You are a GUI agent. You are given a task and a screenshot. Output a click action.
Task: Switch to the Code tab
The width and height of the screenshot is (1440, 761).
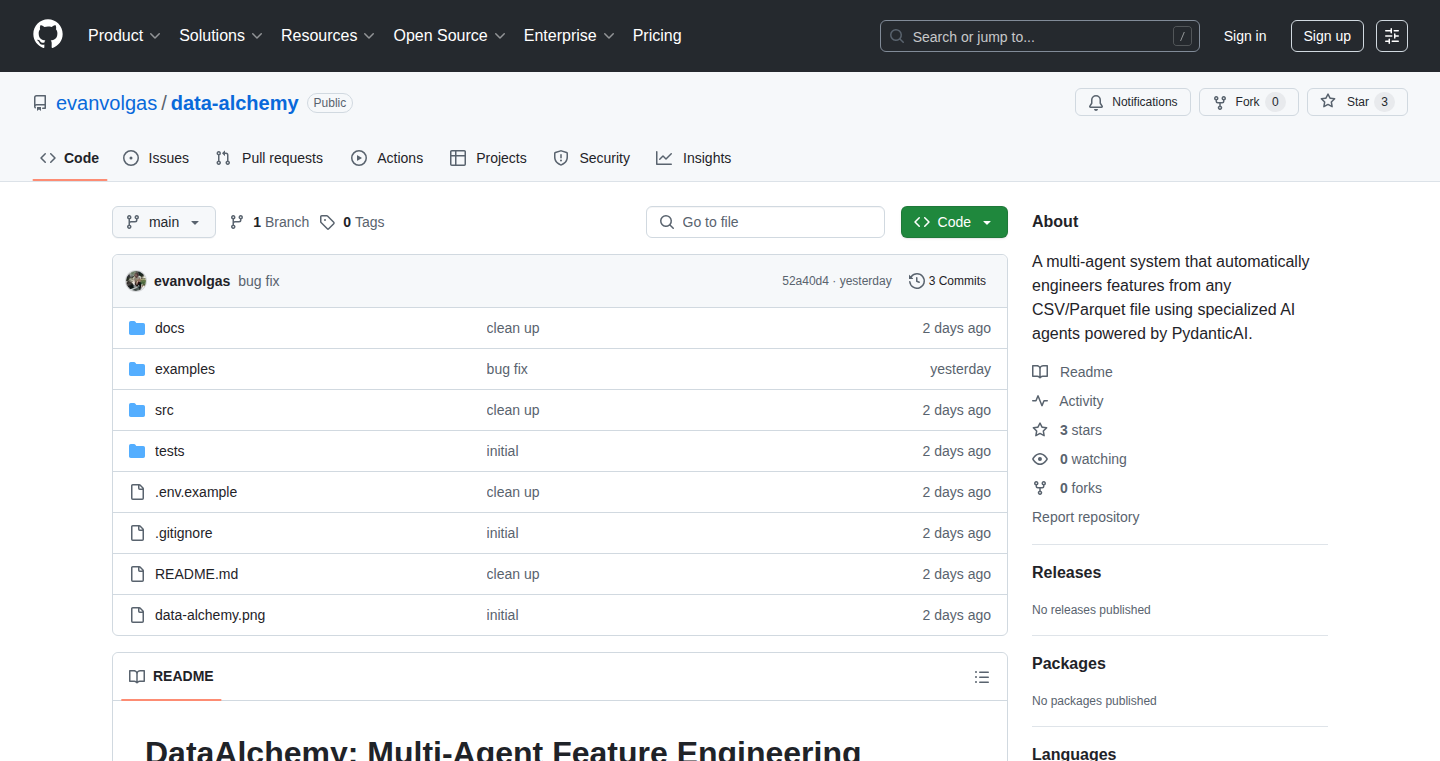click(70, 158)
